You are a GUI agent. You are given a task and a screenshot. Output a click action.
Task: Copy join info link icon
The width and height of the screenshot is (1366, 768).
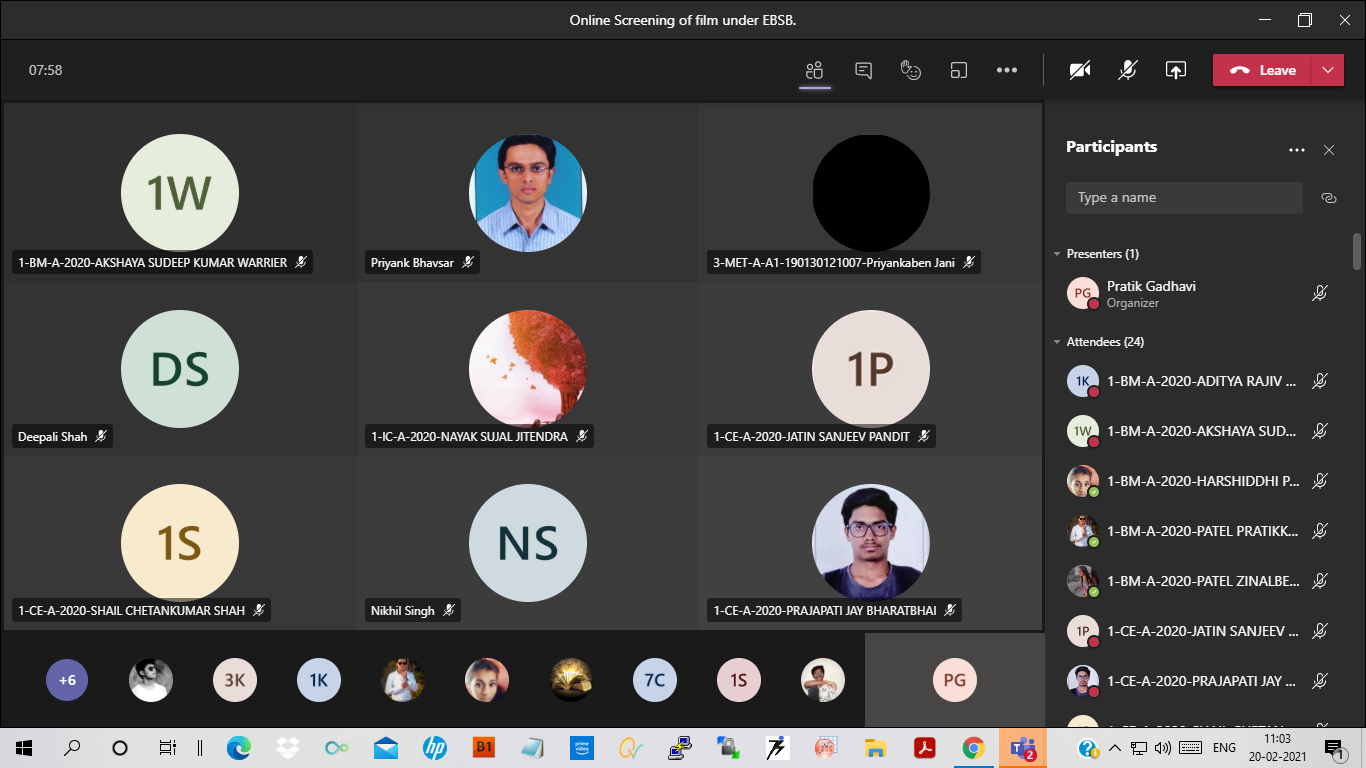tap(1329, 198)
